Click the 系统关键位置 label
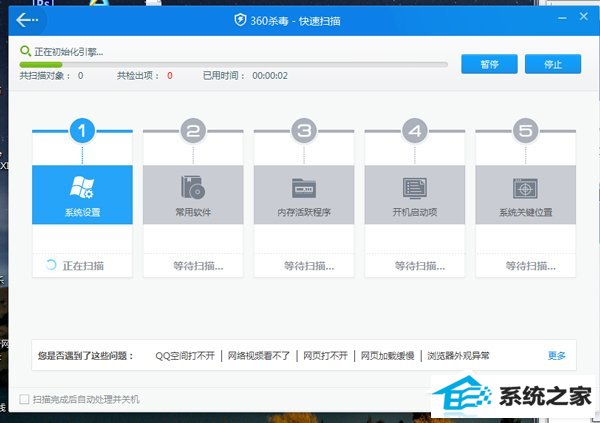This screenshot has width=600, height=423. (x=525, y=212)
